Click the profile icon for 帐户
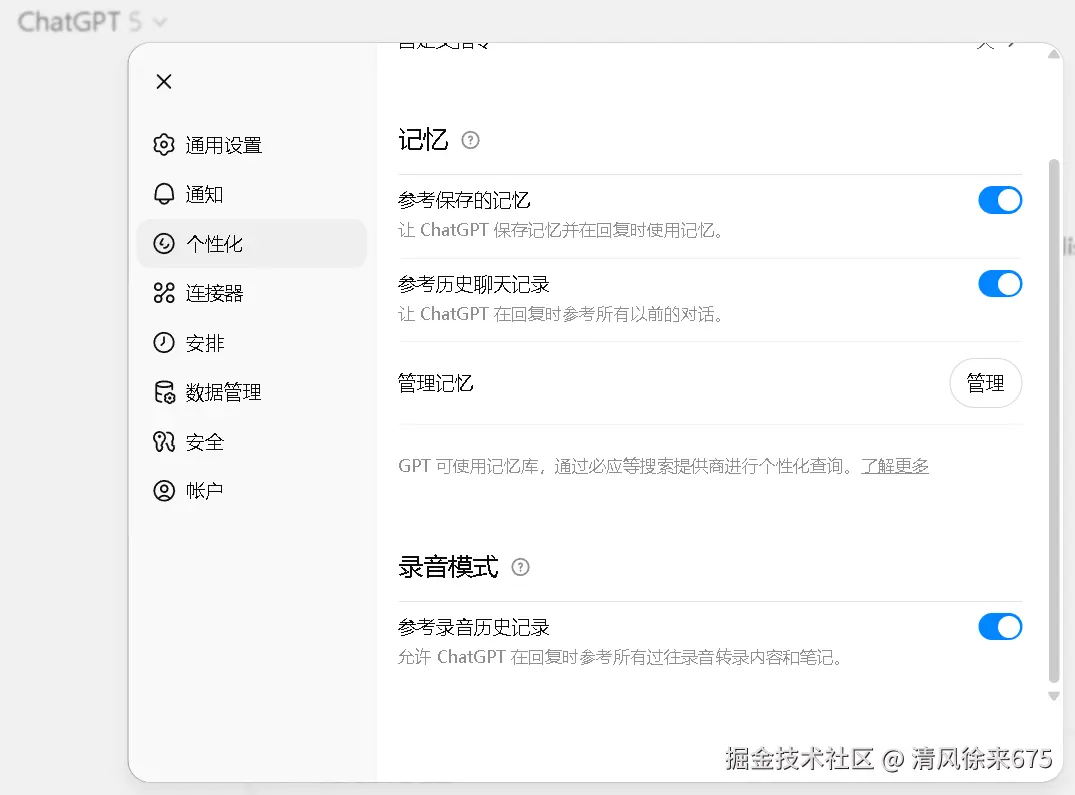The image size is (1075, 795). (x=164, y=491)
